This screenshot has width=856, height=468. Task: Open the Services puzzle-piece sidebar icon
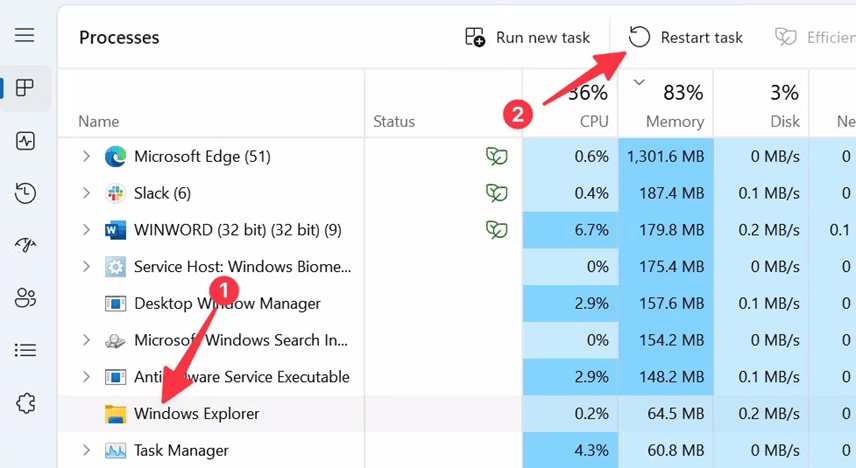pos(25,404)
